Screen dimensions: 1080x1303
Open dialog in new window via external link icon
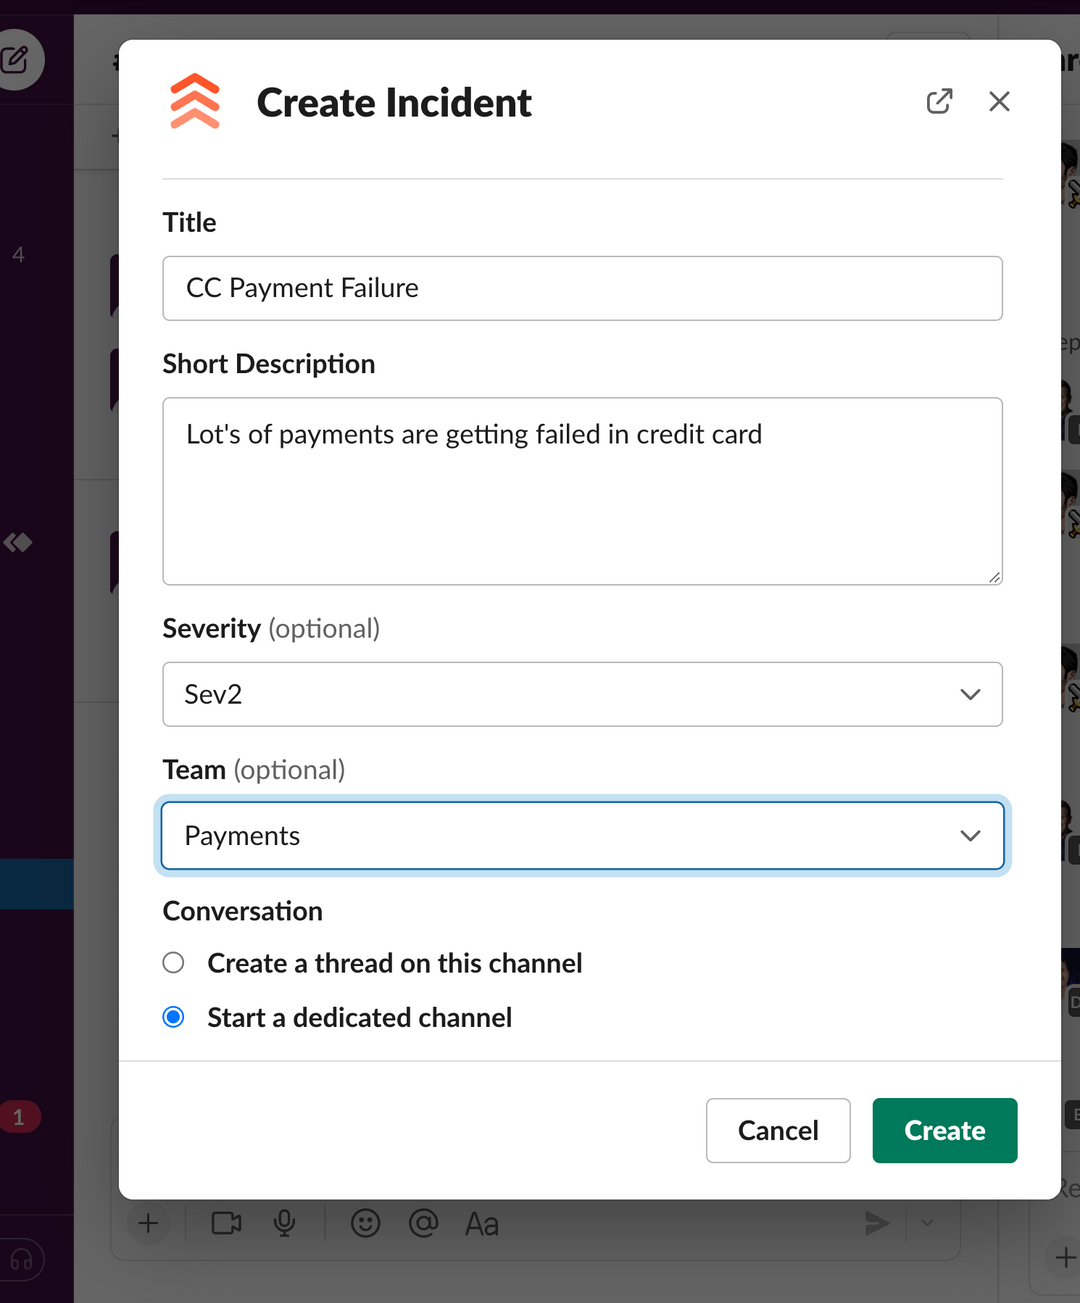pyautogui.click(x=939, y=101)
